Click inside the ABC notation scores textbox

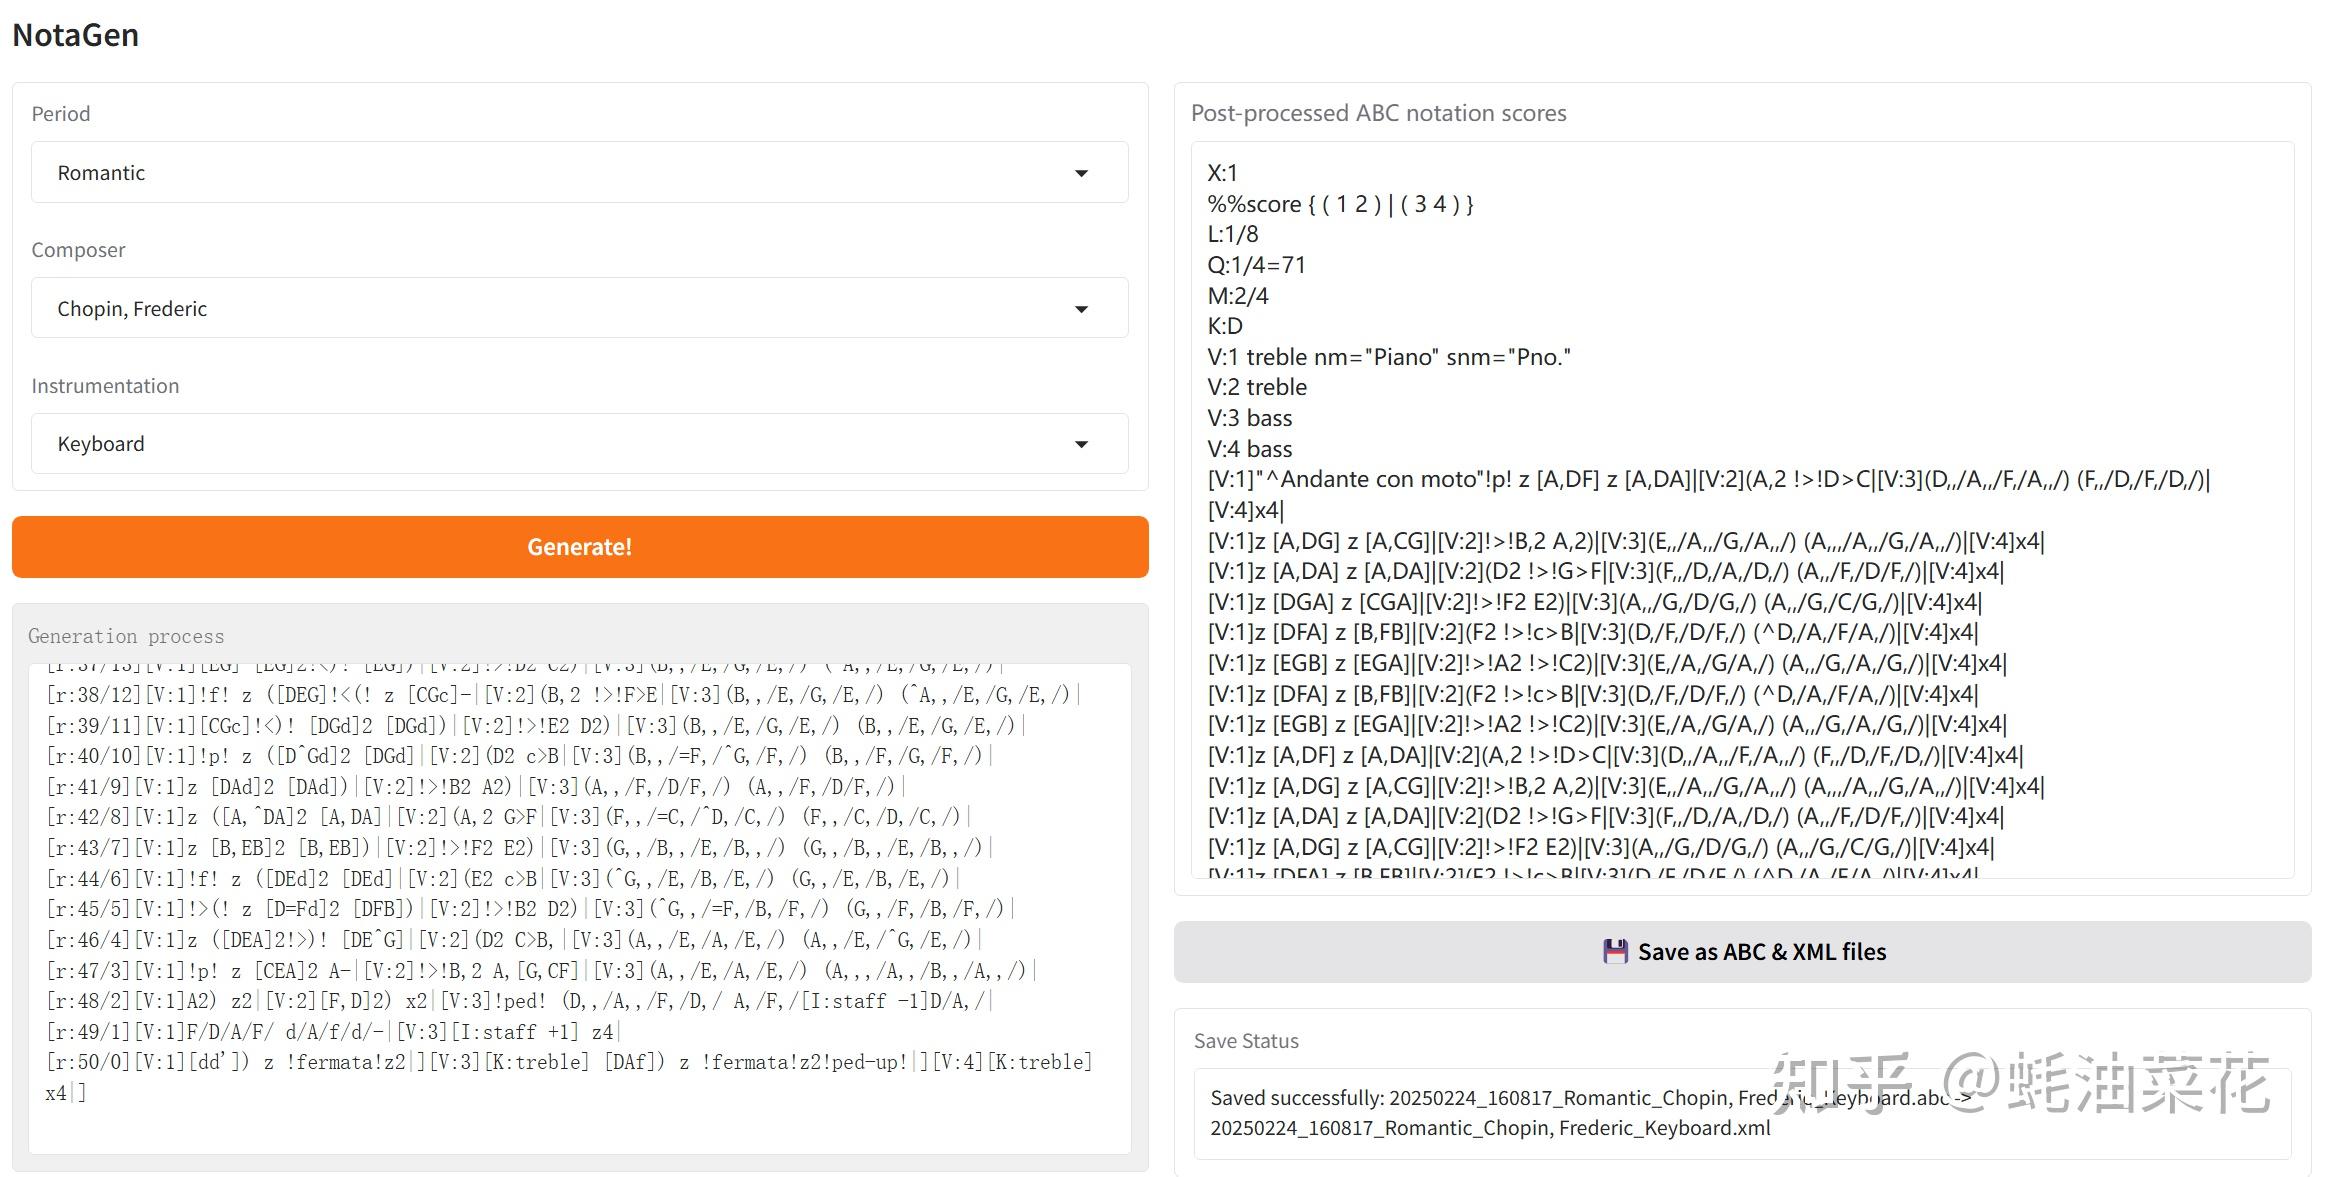click(1742, 510)
